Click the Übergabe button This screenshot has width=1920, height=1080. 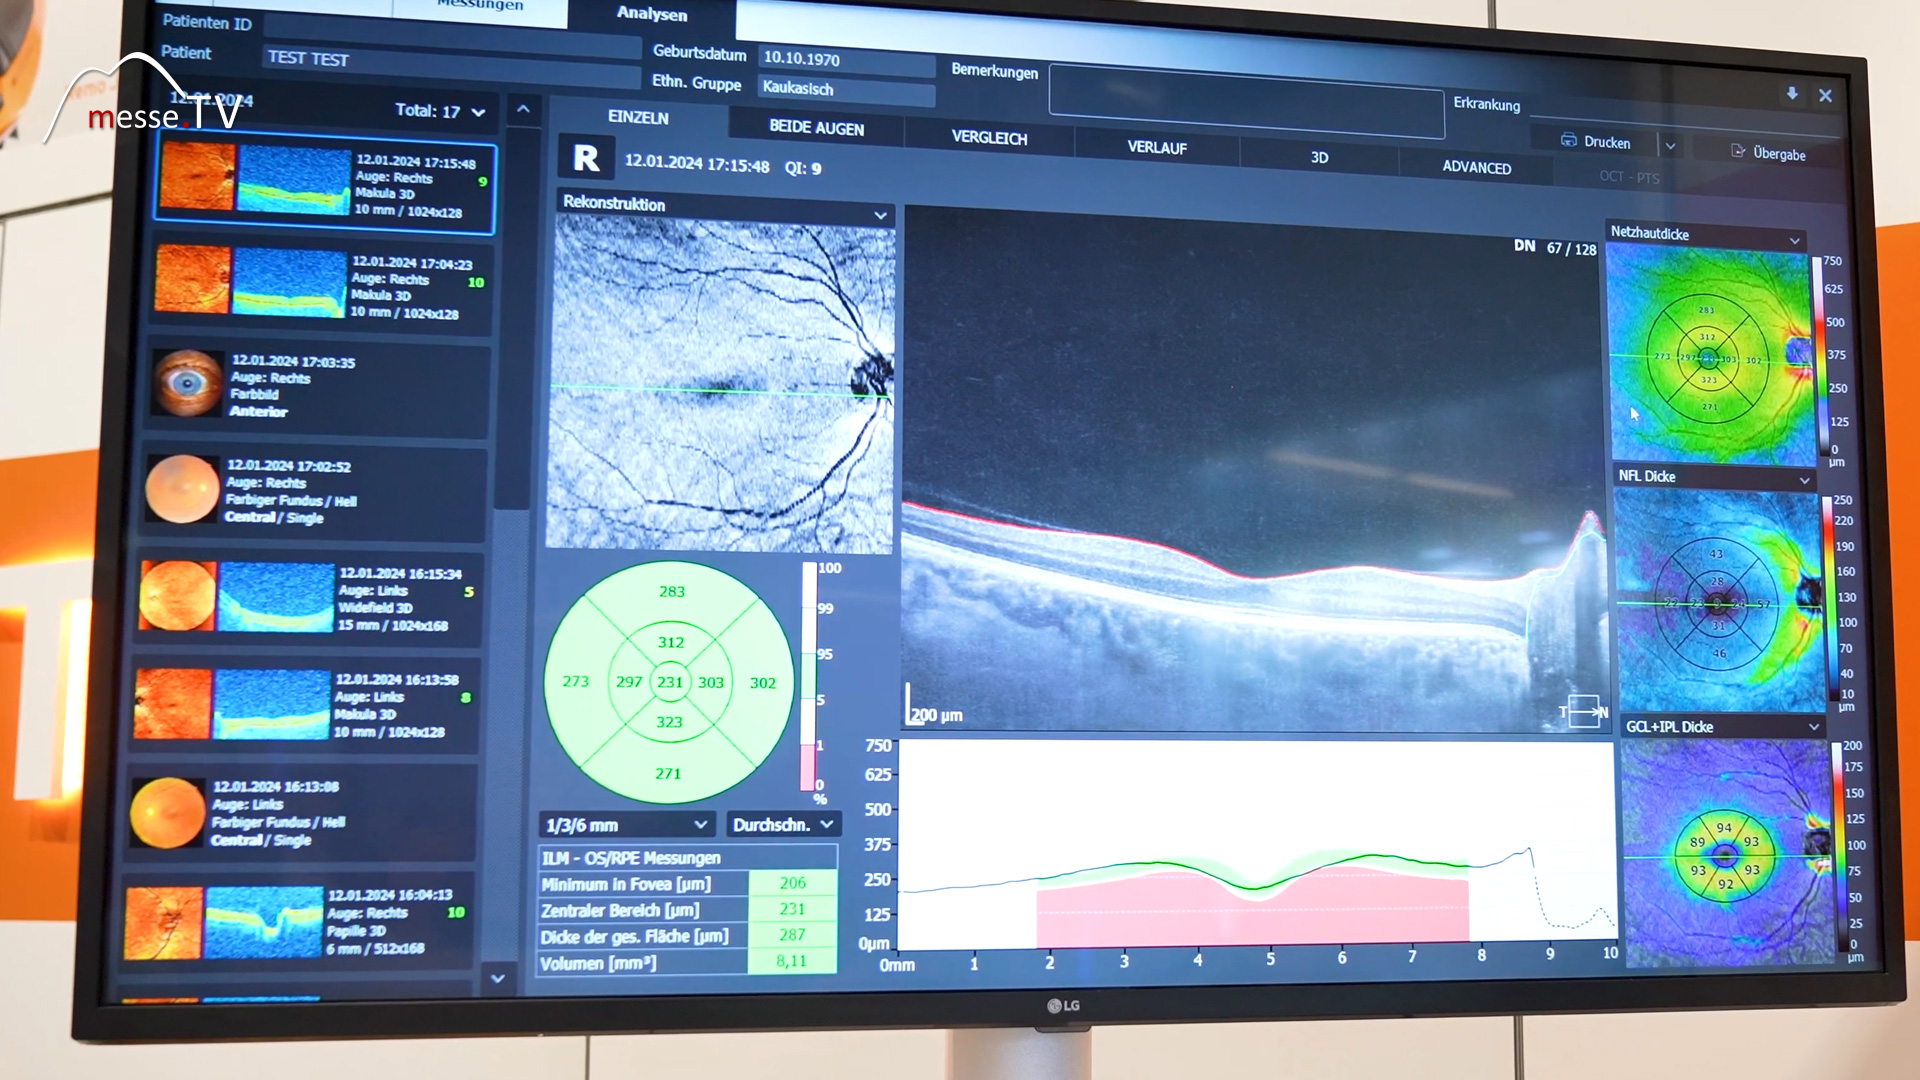pyautogui.click(x=1768, y=153)
